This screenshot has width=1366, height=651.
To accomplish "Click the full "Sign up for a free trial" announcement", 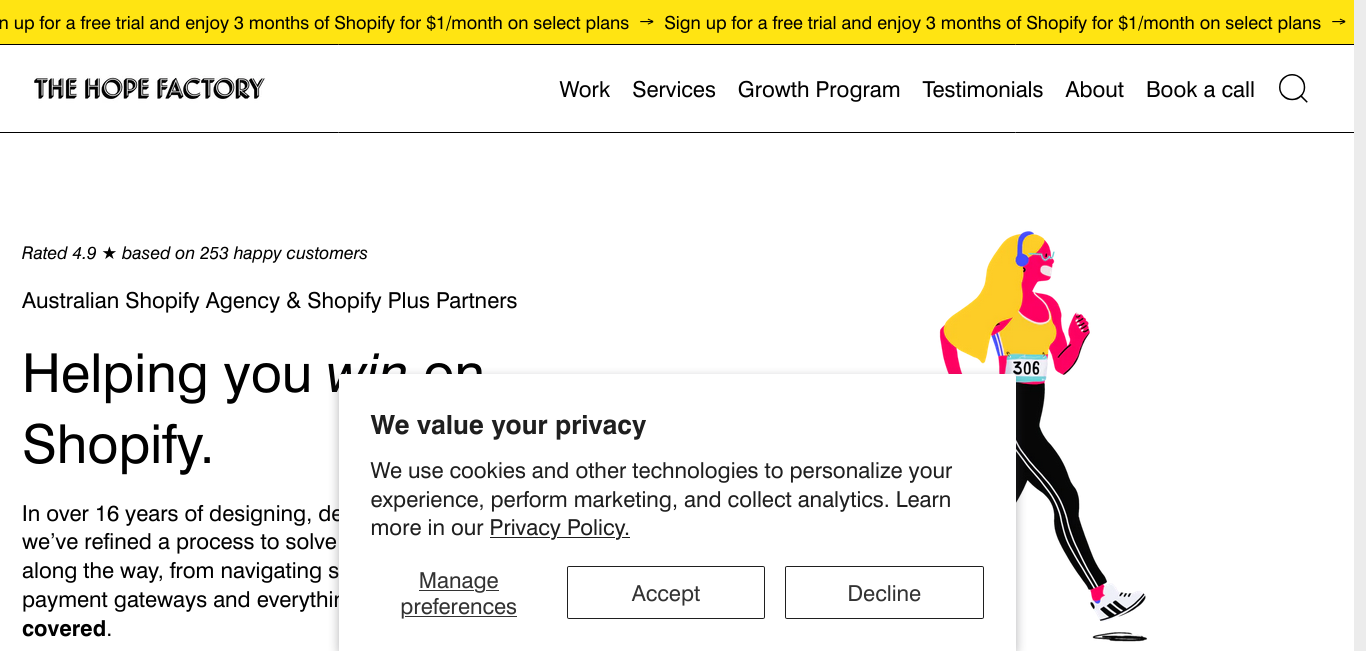I will (x=992, y=22).
